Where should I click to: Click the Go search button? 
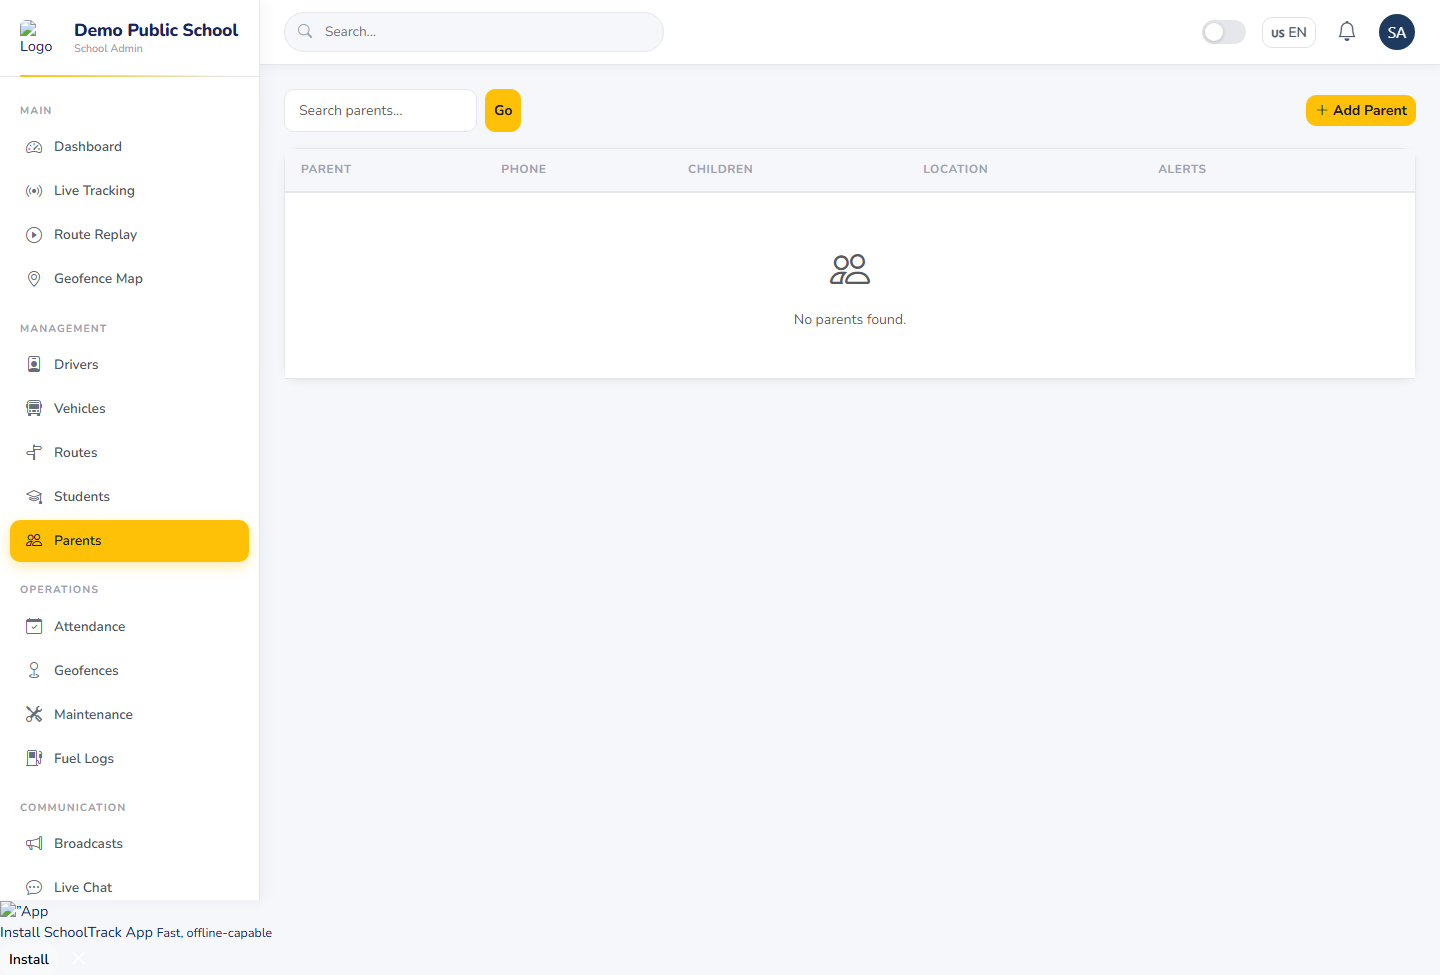click(x=503, y=110)
